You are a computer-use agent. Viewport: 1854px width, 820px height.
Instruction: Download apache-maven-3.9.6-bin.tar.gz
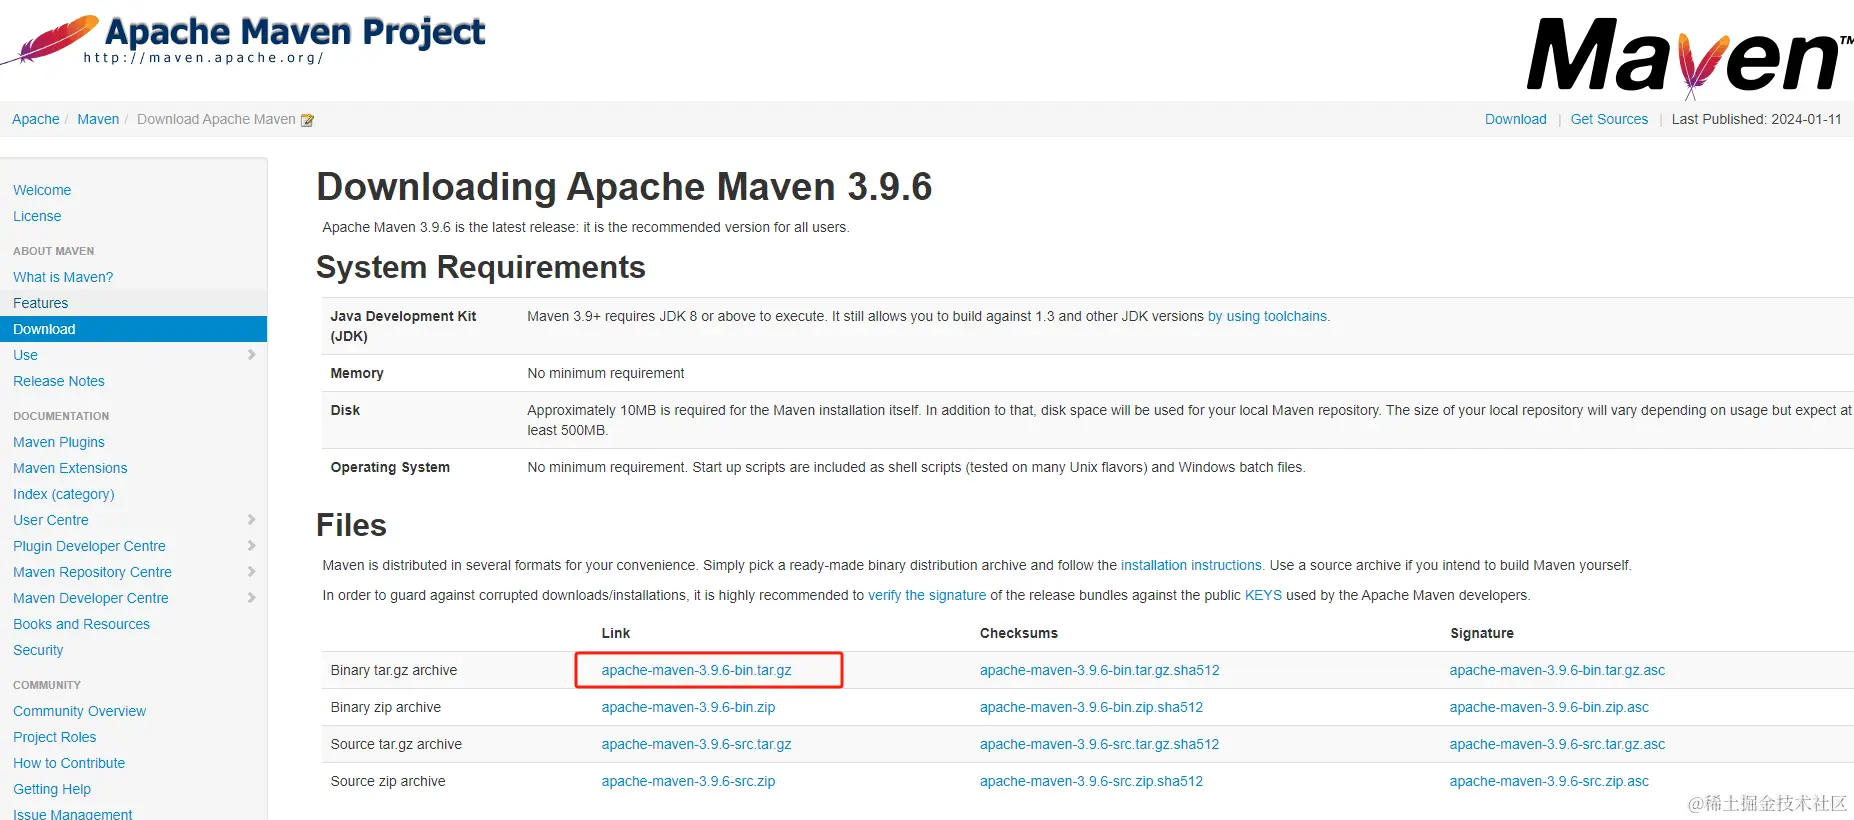[696, 670]
